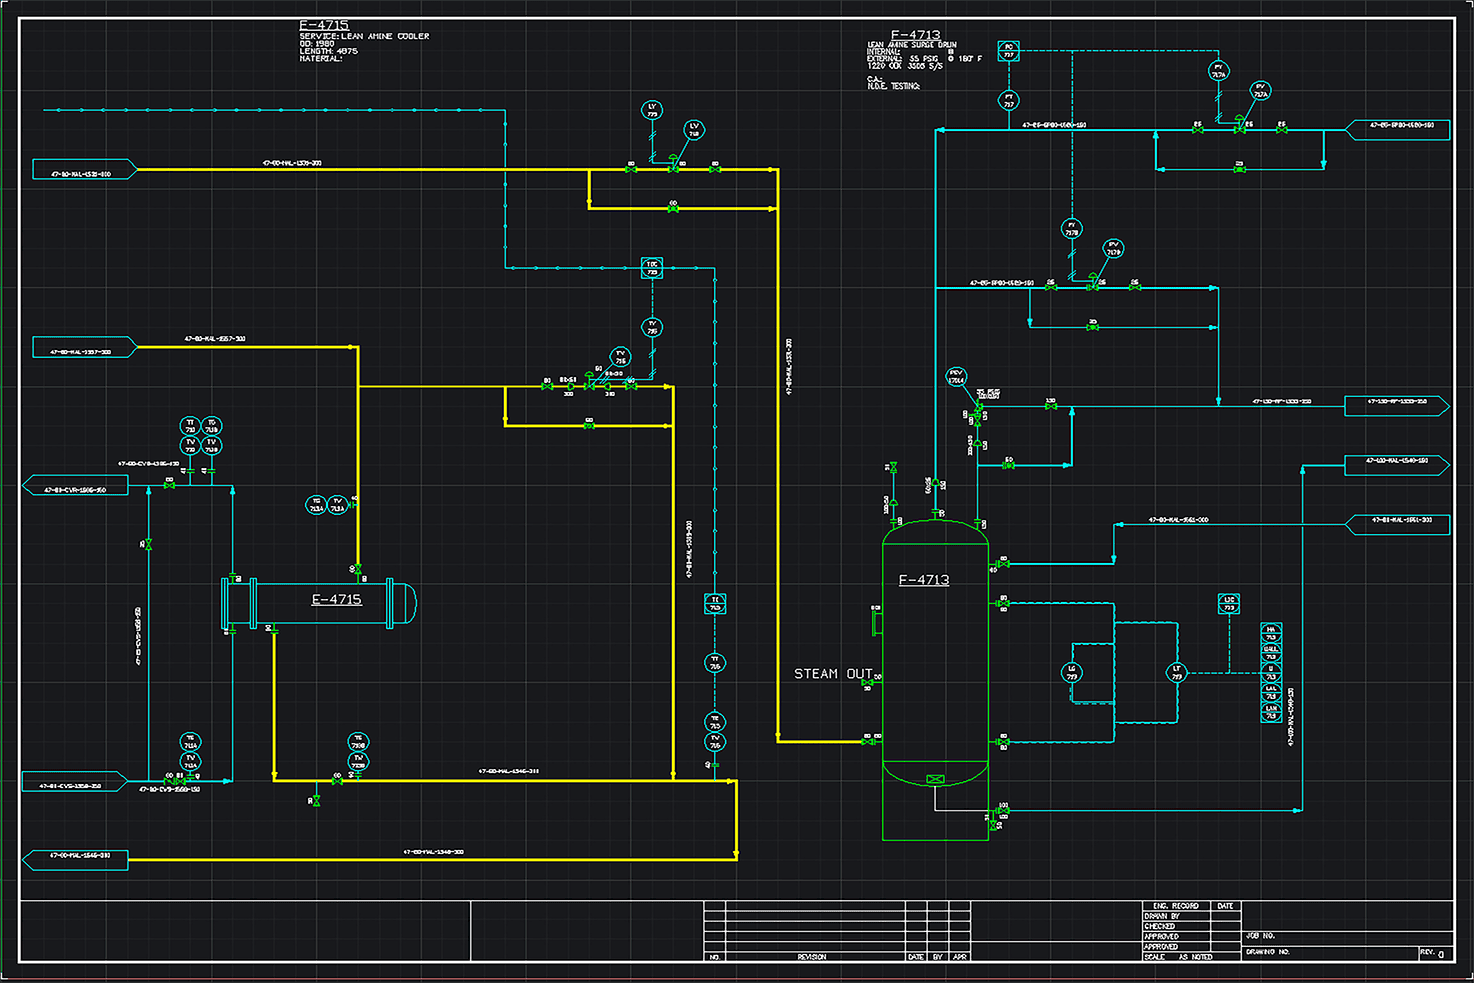Click the LT level transmitter bubble
The width and height of the screenshot is (1474, 983).
tap(1177, 673)
